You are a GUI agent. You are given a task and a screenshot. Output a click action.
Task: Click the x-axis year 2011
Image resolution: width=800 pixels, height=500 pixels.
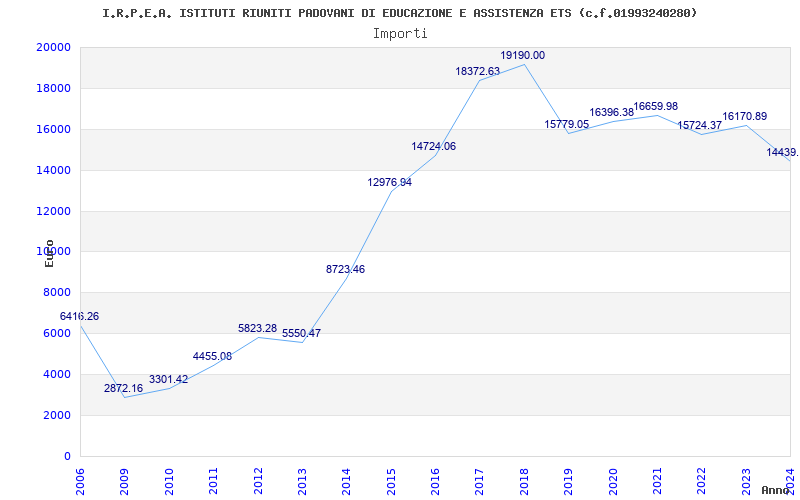click(x=213, y=481)
